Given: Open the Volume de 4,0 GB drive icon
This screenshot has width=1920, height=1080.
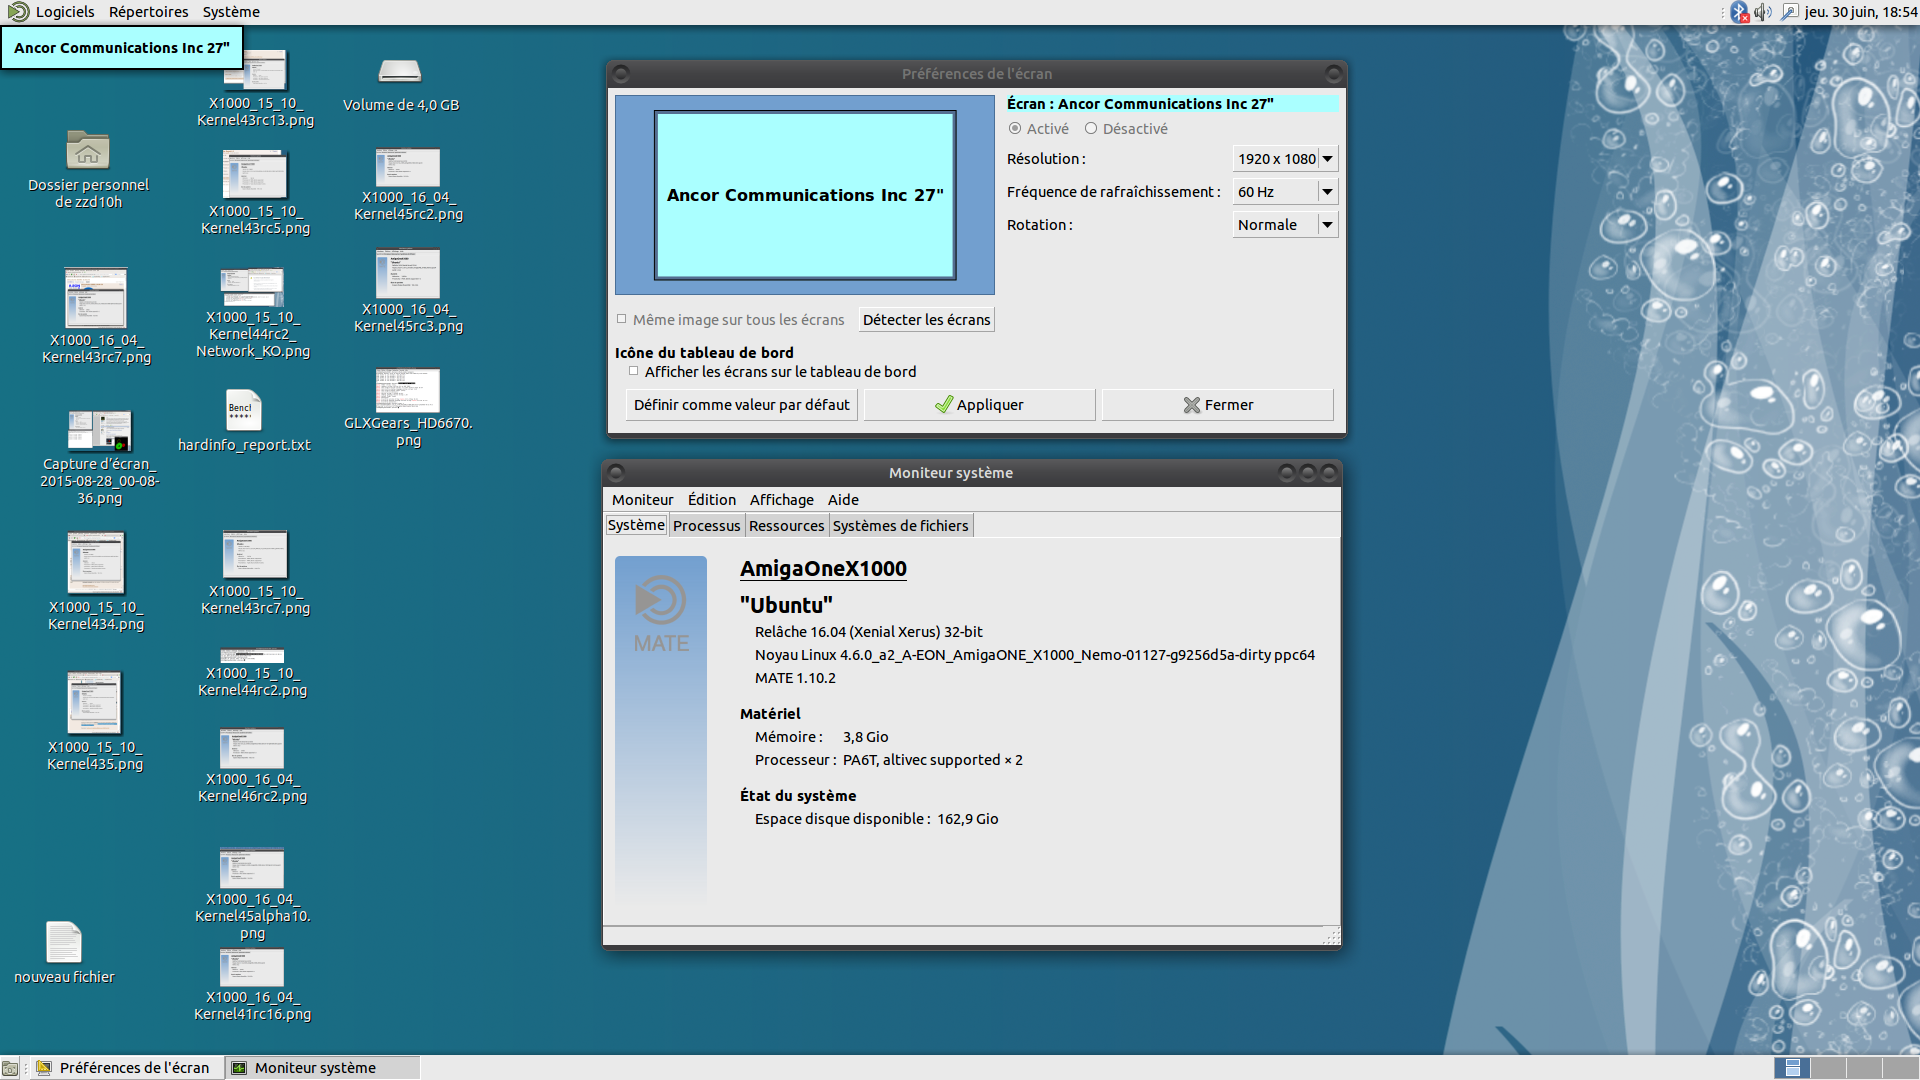Looking at the screenshot, I should [x=400, y=72].
